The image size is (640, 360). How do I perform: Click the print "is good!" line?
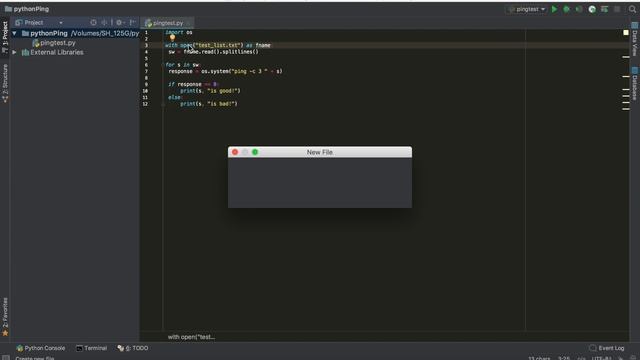pos(210,91)
